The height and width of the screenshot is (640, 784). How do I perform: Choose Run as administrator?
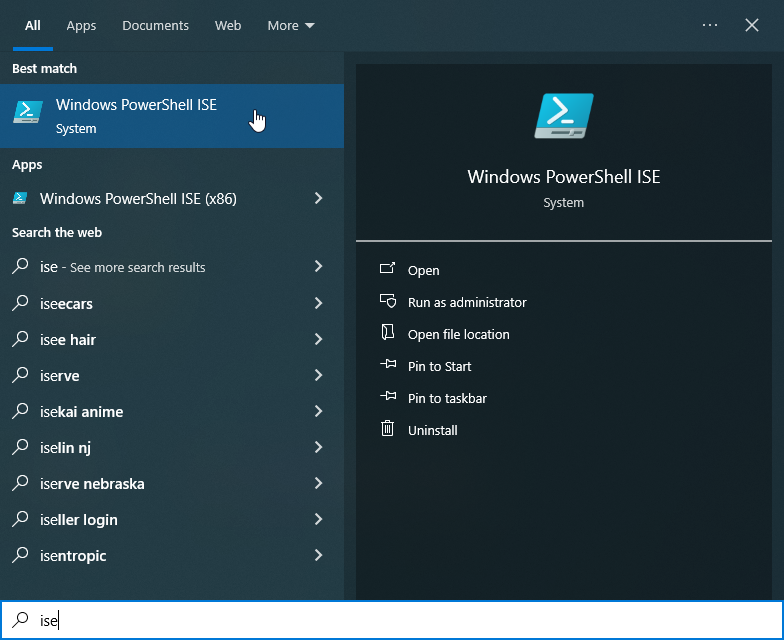467,302
